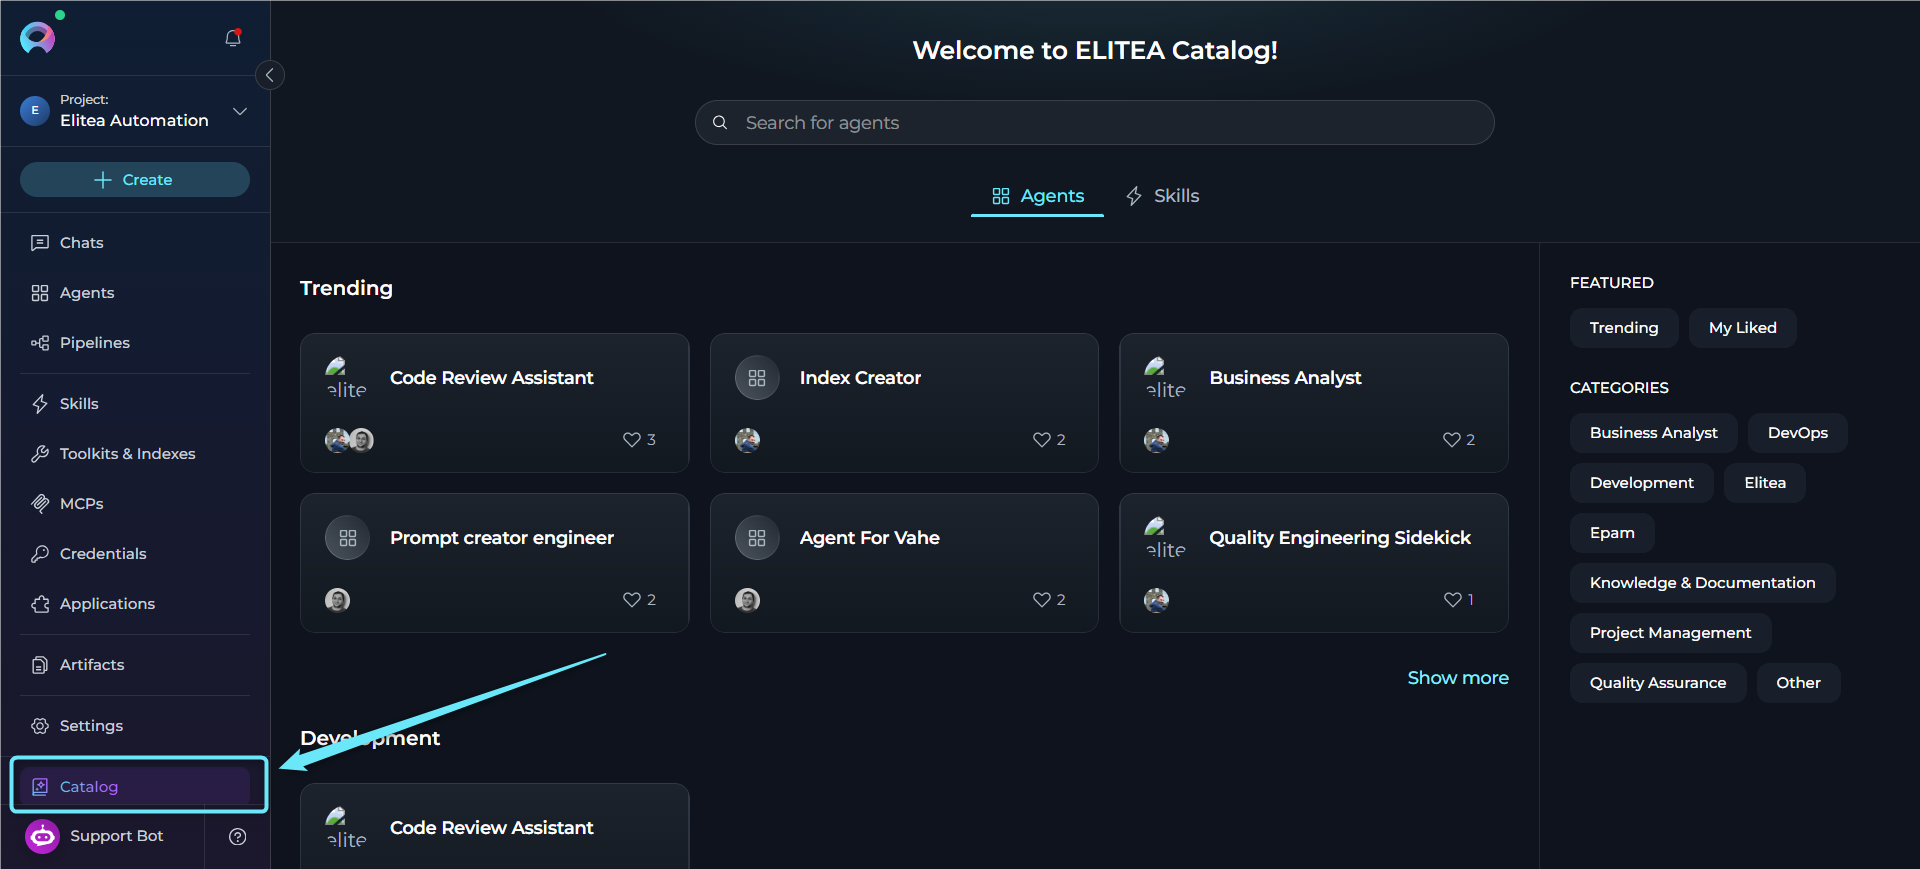
Task: Open the Quality Engineering Sidekick card
Action: pos(1314,563)
